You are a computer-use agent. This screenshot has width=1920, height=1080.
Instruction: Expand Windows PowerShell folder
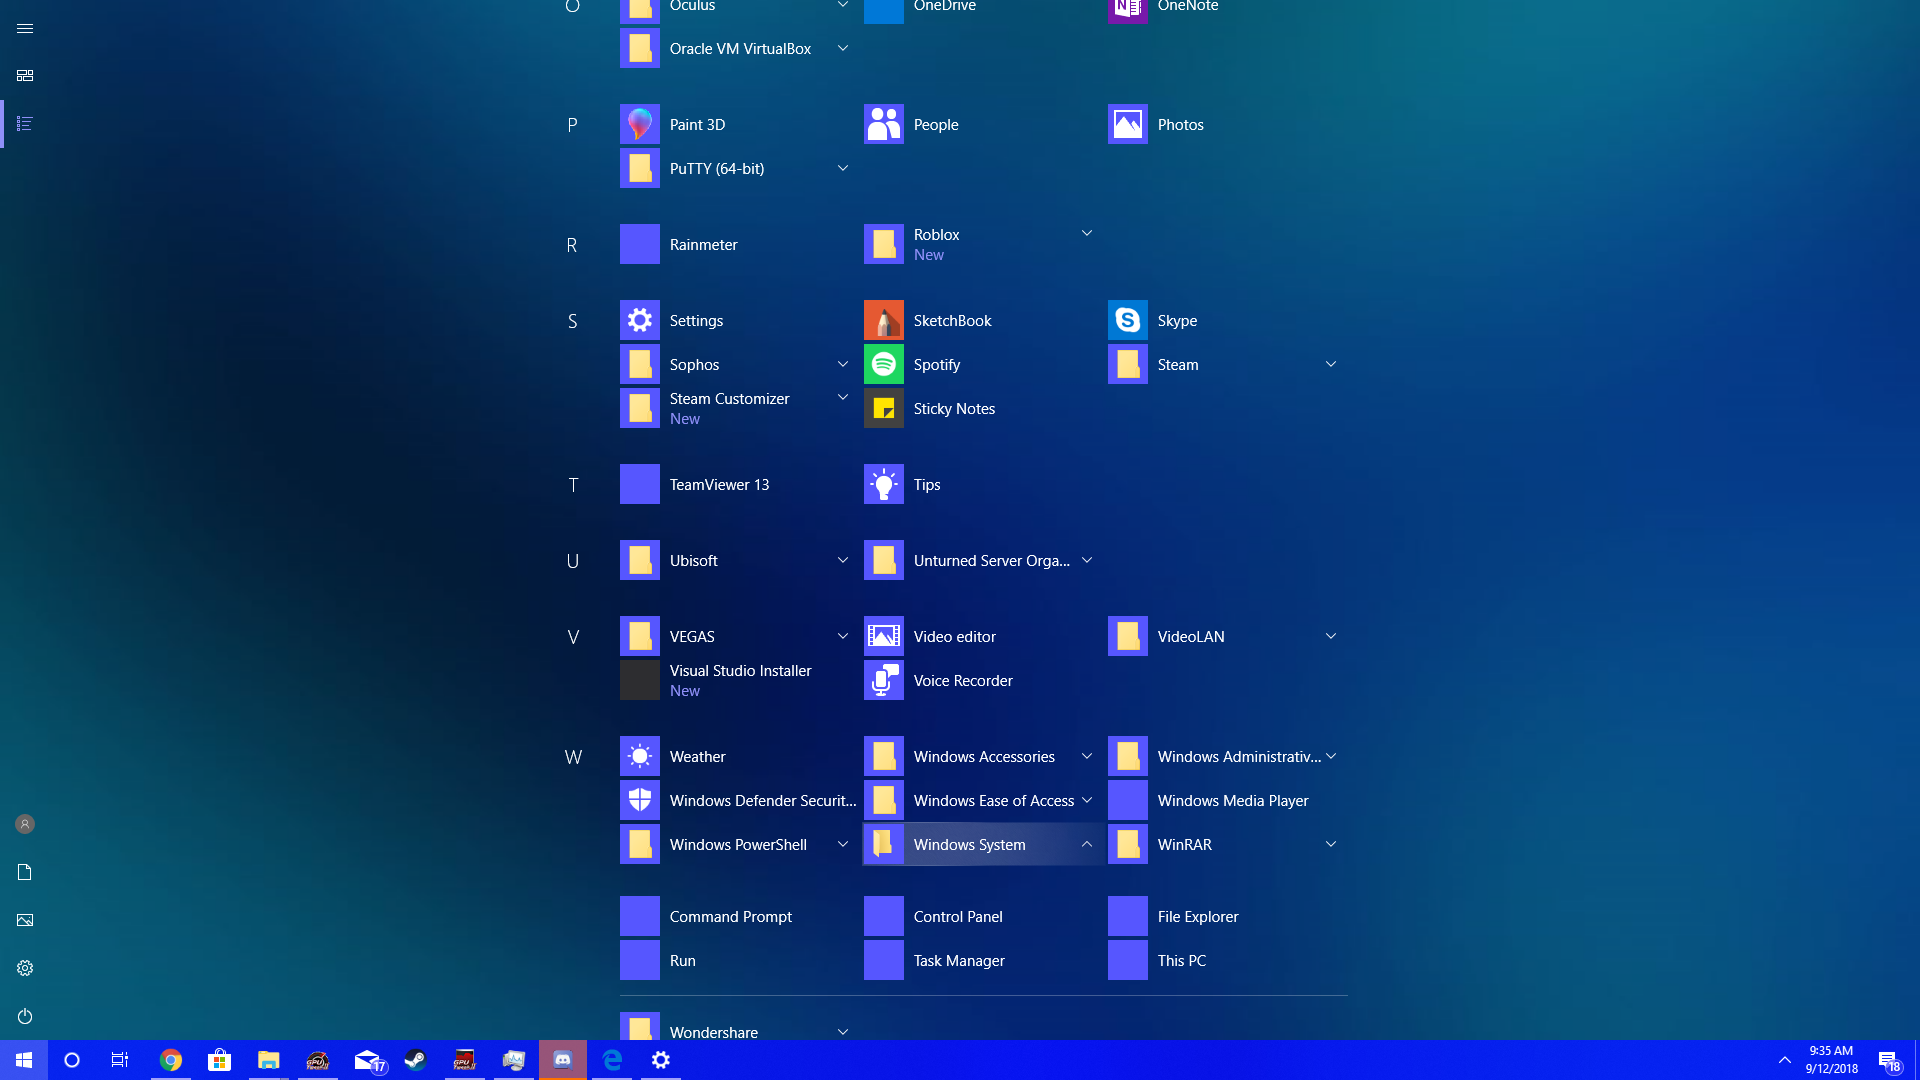click(x=843, y=844)
